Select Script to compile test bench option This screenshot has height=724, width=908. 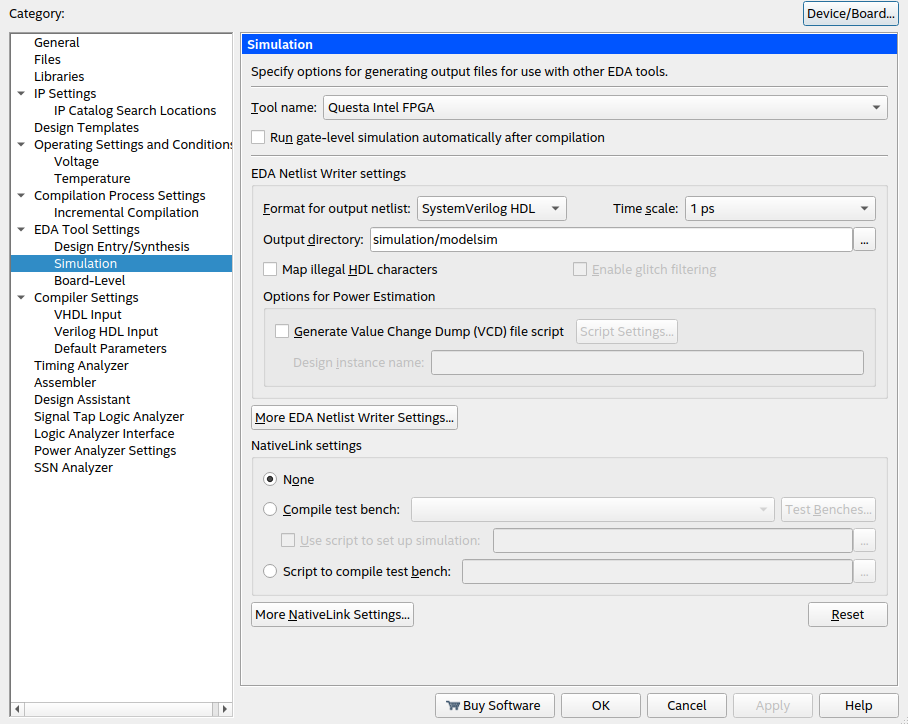point(270,571)
